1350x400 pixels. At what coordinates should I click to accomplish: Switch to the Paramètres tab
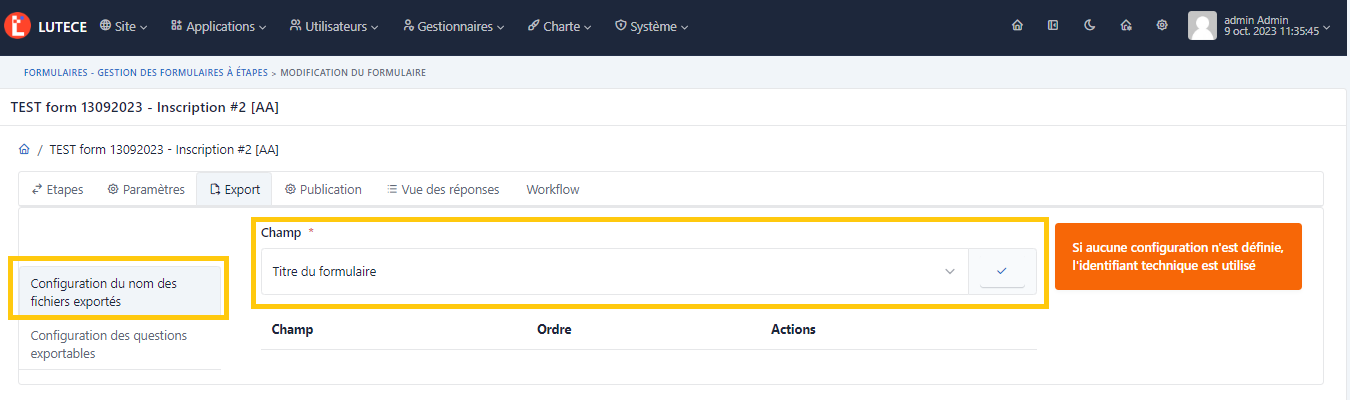tap(146, 189)
